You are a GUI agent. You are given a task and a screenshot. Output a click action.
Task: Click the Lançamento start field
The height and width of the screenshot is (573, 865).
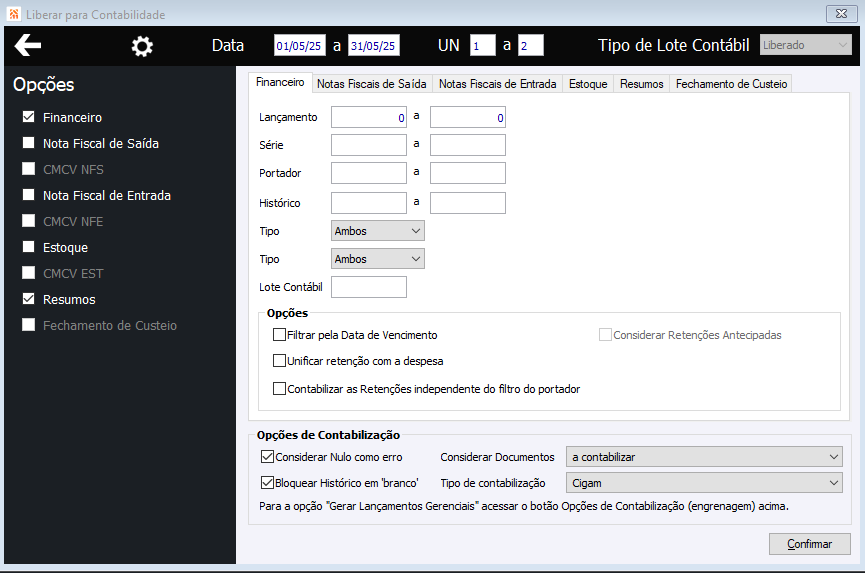pyautogui.click(x=369, y=117)
